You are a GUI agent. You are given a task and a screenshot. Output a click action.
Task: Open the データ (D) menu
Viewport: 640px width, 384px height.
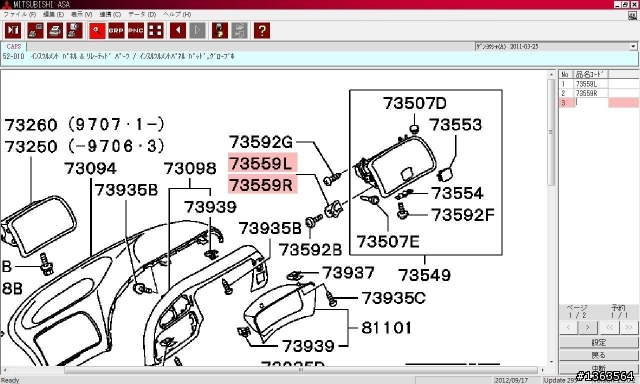coord(142,14)
